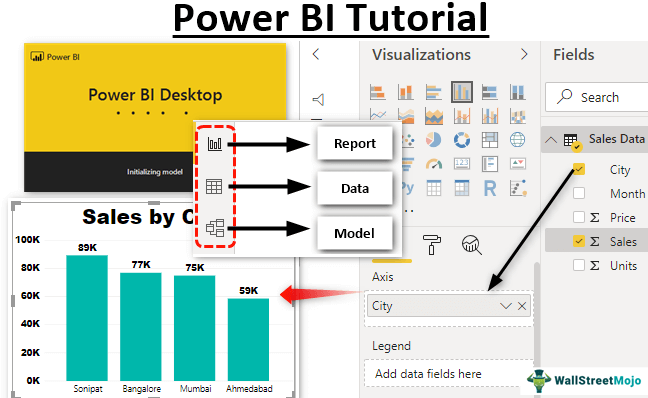Click the Report label button
Screen dimensions: 648x398
pos(355,143)
